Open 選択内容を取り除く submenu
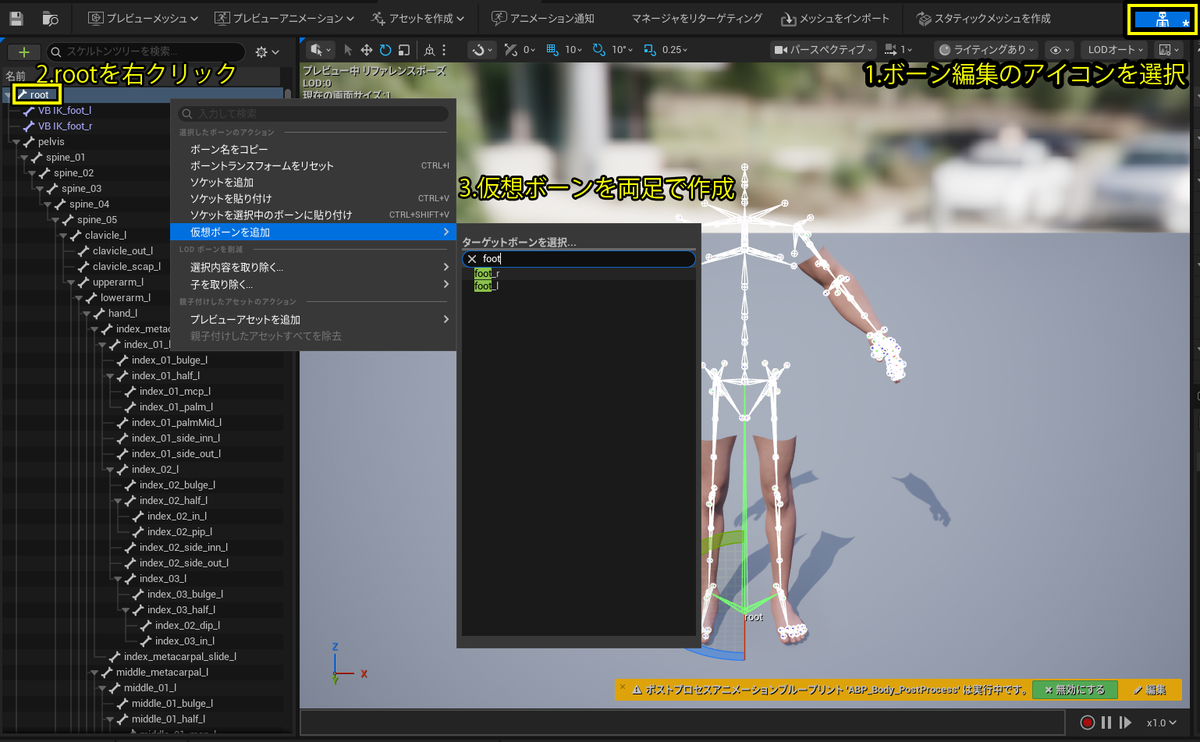 click(x=314, y=268)
